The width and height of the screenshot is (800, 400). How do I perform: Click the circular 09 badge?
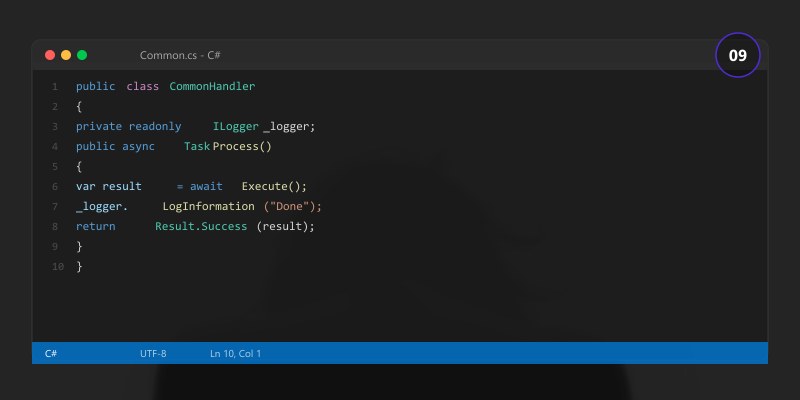click(738, 55)
